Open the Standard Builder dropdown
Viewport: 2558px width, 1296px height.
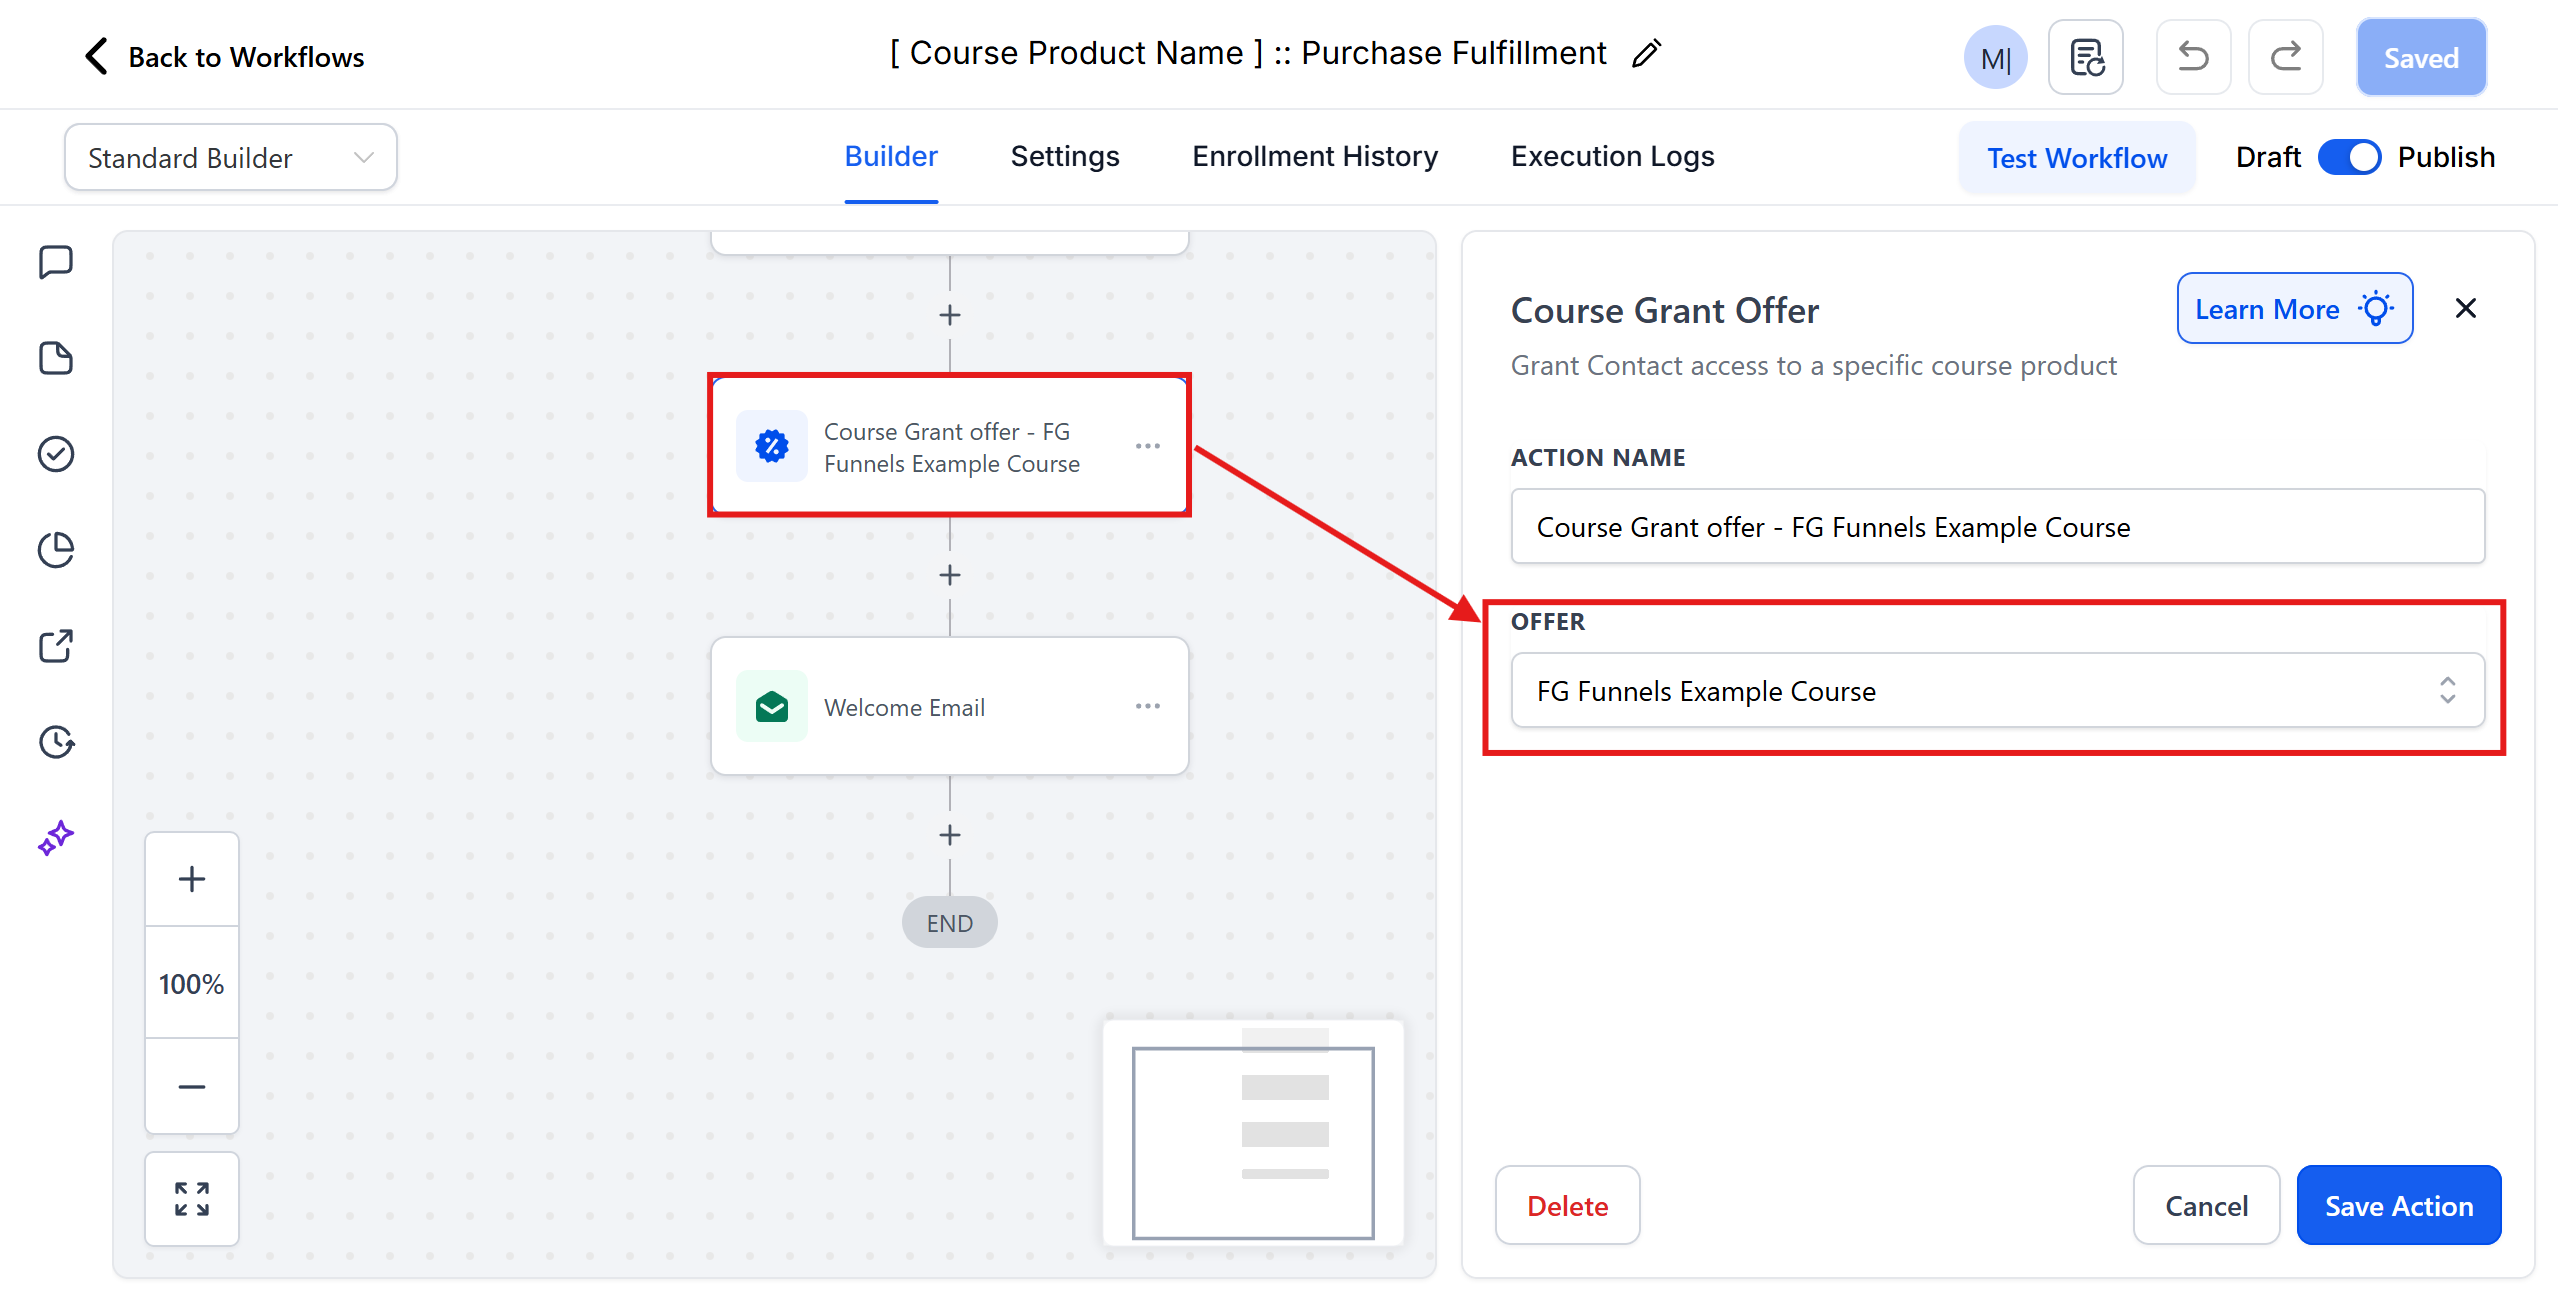click(230, 157)
